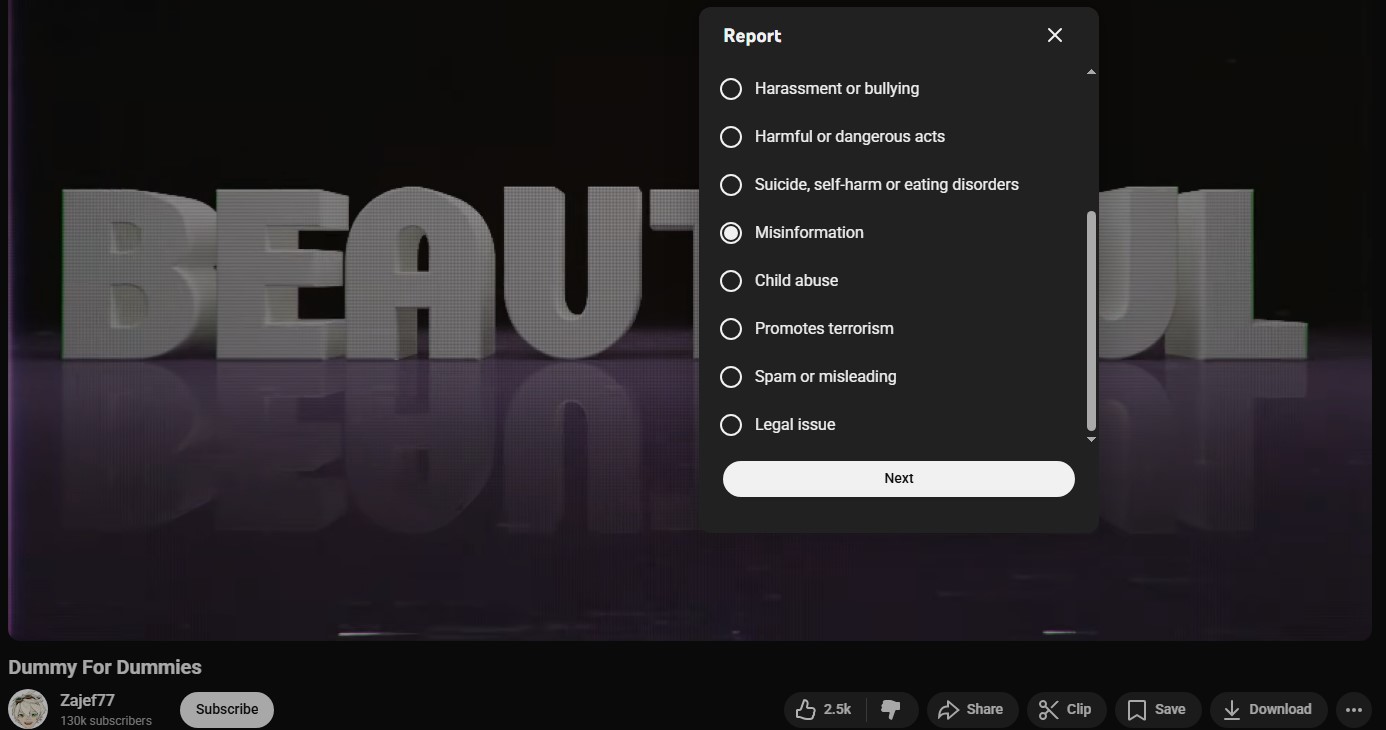1386x730 pixels.
Task: Share the video
Action: click(972, 710)
